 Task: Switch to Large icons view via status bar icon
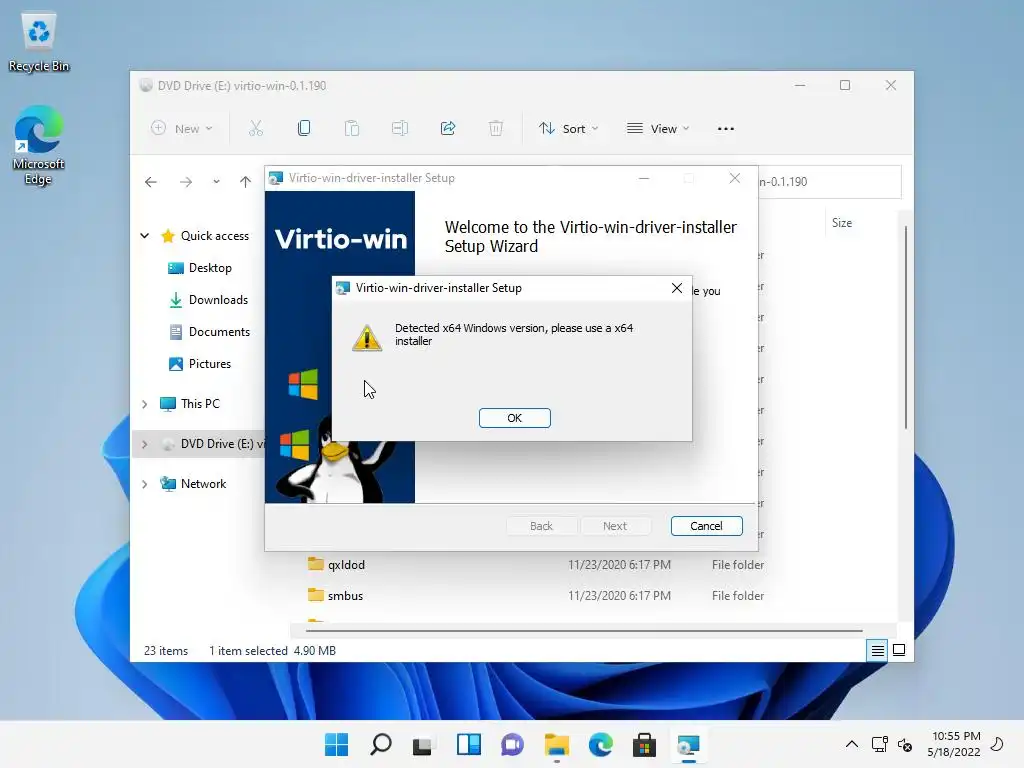click(x=899, y=650)
